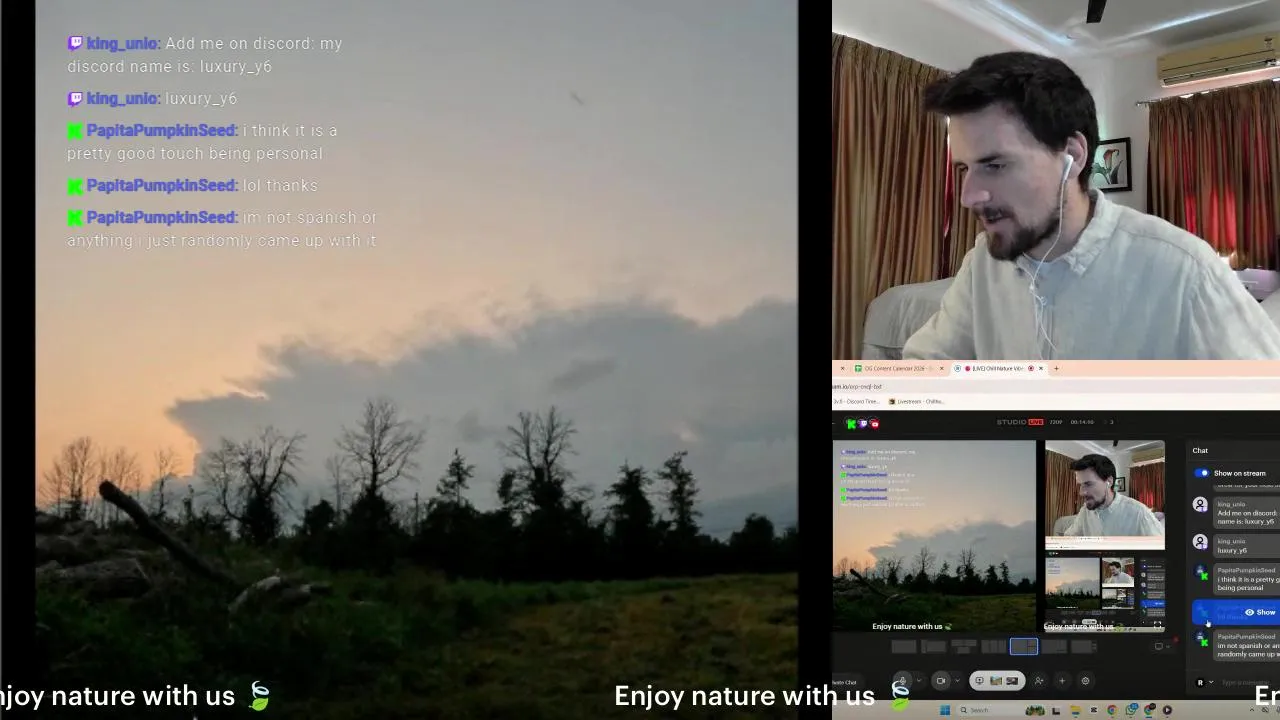This screenshot has width=1280, height=720.
Task: Click the fullscreen icon on preview
Action: 1157,626
